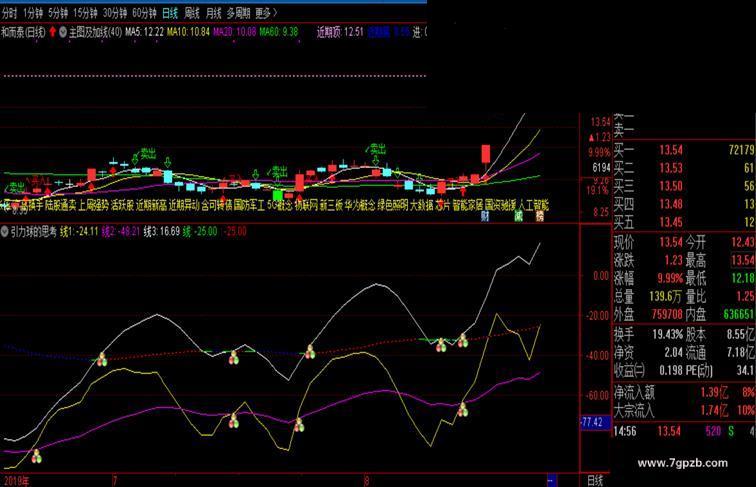Click the 芯片 concept tag
The width and height of the screenshot is (756, 487).
[x=443, y=206]
